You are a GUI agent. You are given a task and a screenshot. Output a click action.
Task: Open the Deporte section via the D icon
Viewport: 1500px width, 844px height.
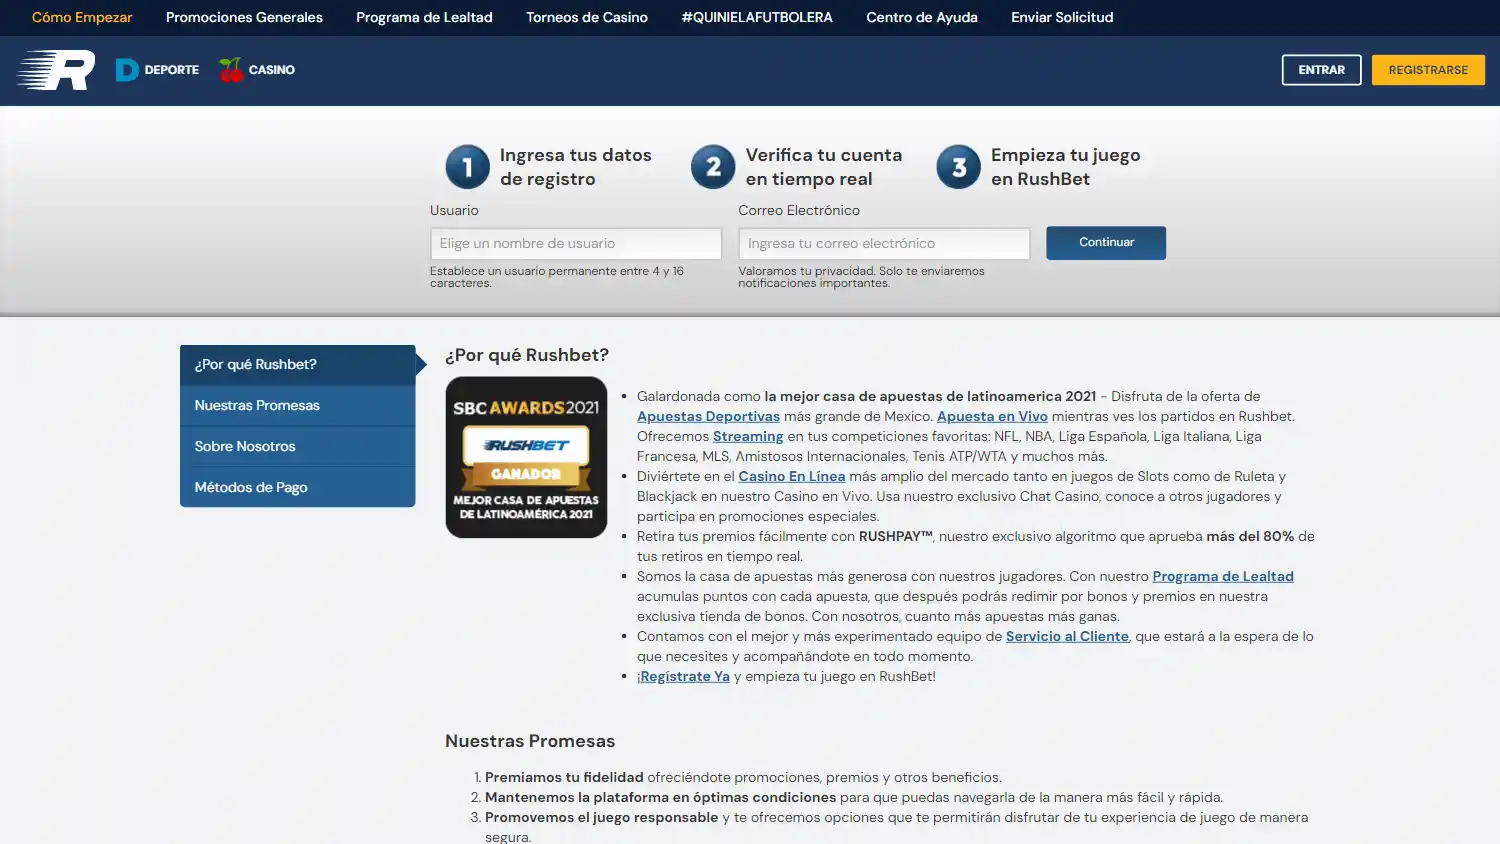pyautogui.click(x=127, y=70)
